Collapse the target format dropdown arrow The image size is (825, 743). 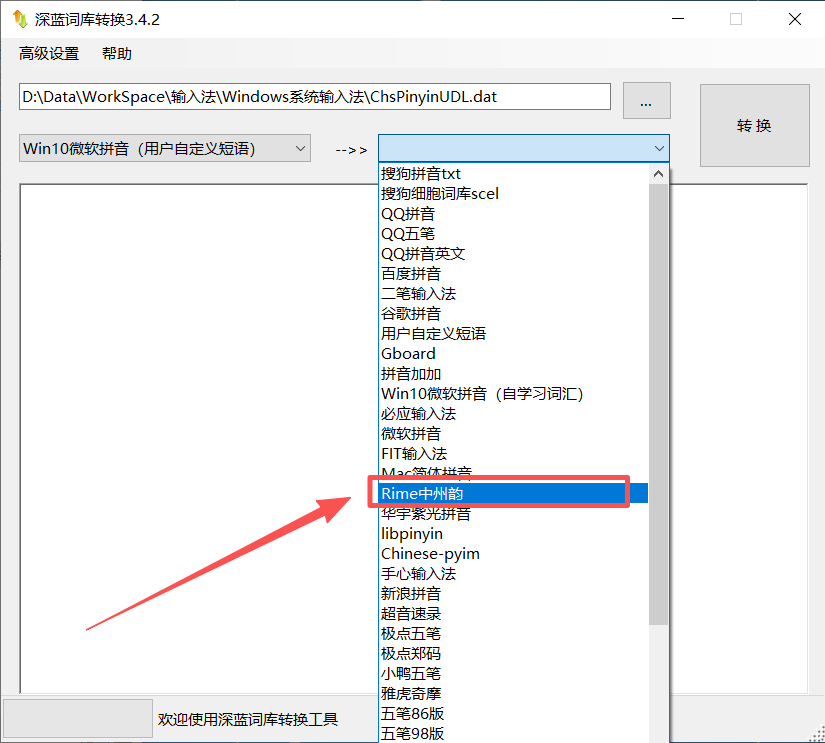pyautogui.click(x=659, y=148)
